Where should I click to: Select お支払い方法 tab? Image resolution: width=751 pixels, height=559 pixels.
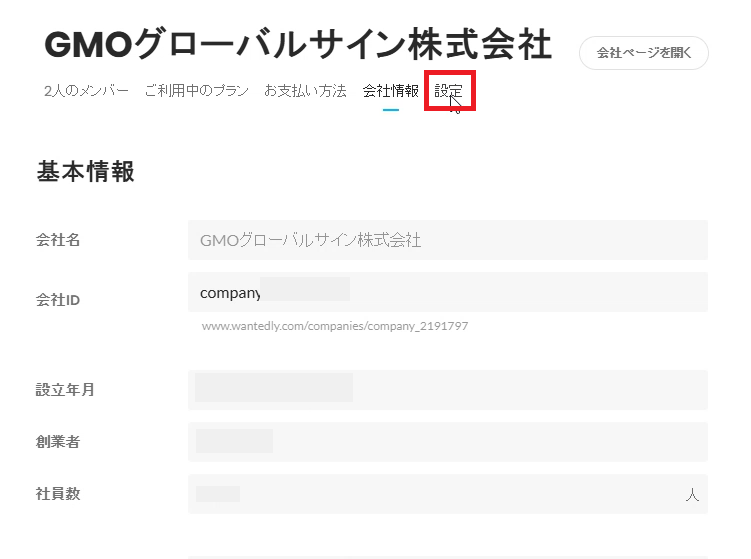tap(306, 91)
